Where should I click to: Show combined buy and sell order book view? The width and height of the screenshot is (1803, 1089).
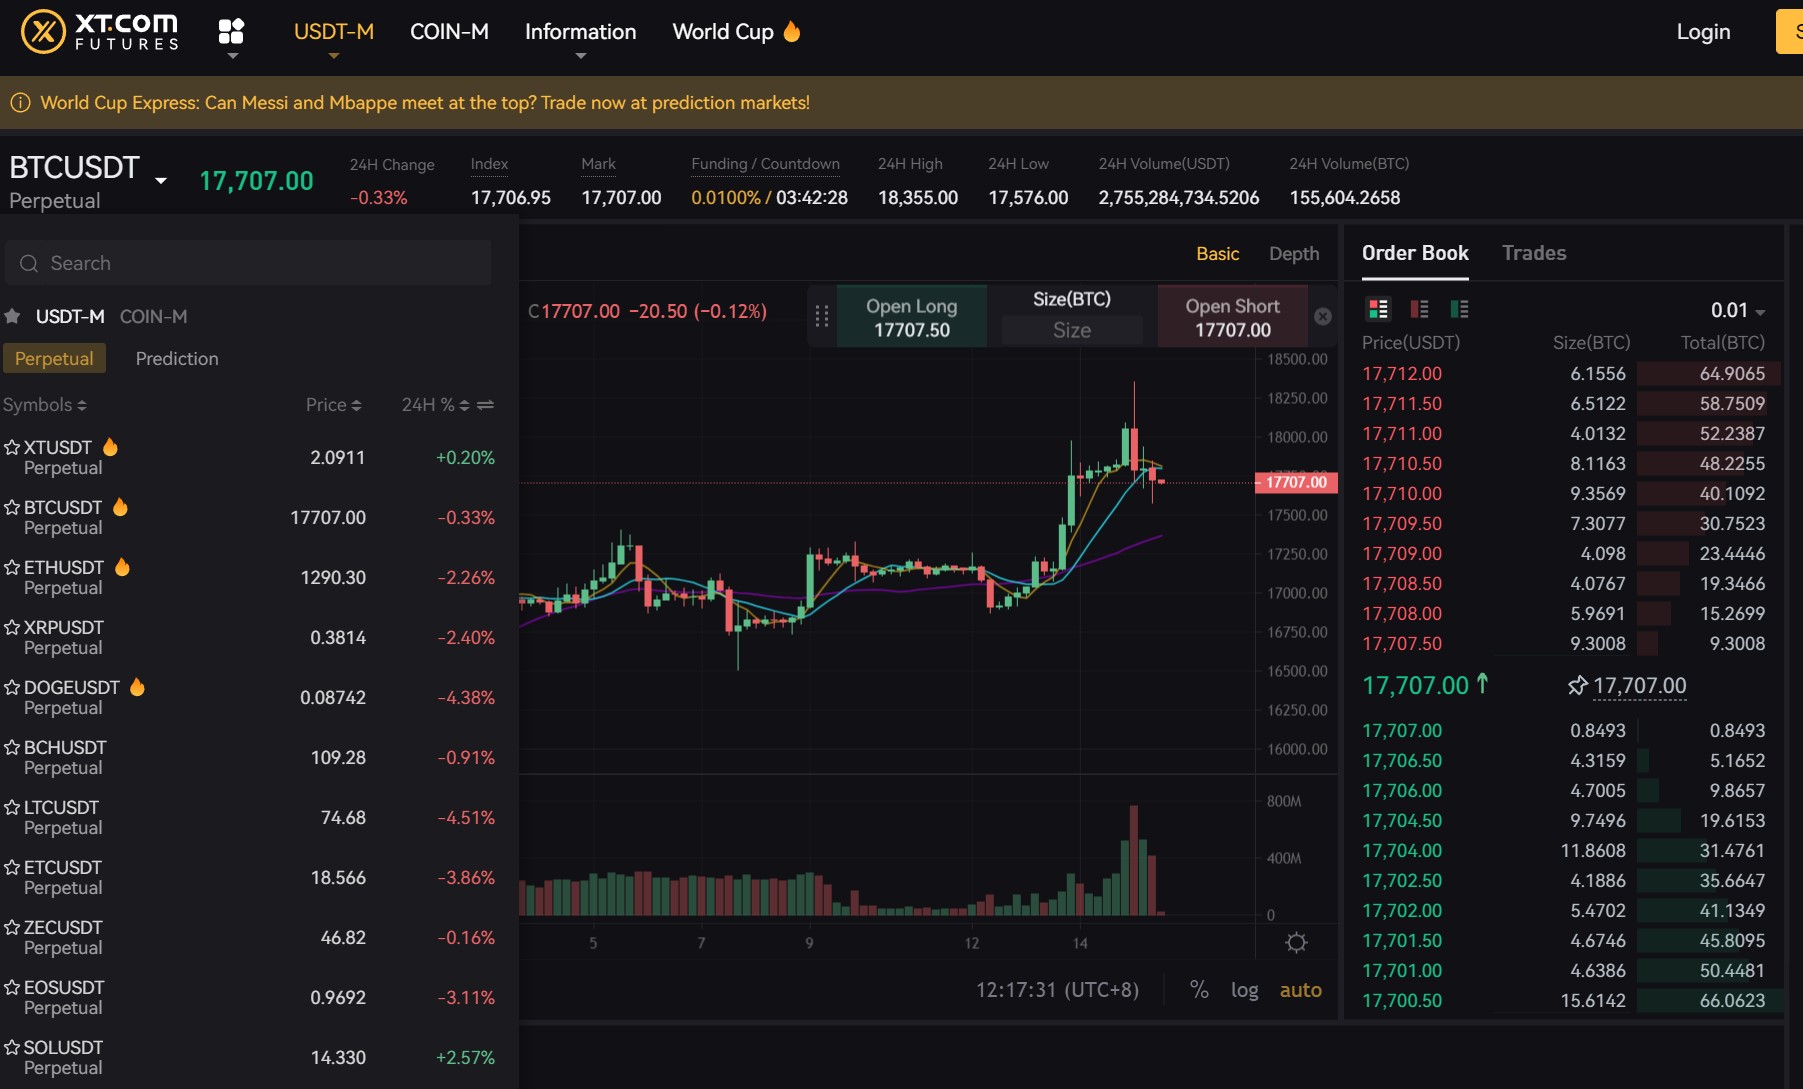[1378, 309]
